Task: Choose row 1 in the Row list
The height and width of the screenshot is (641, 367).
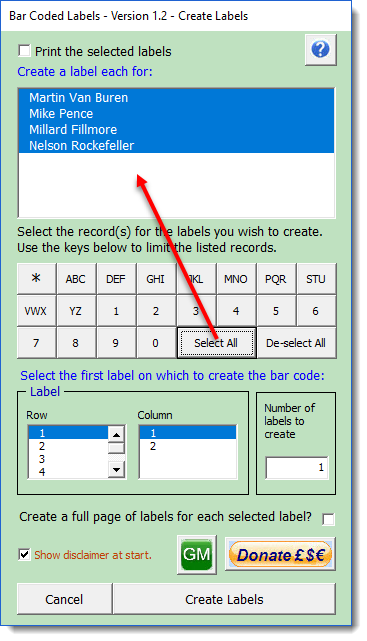Action: pos(68,433)
